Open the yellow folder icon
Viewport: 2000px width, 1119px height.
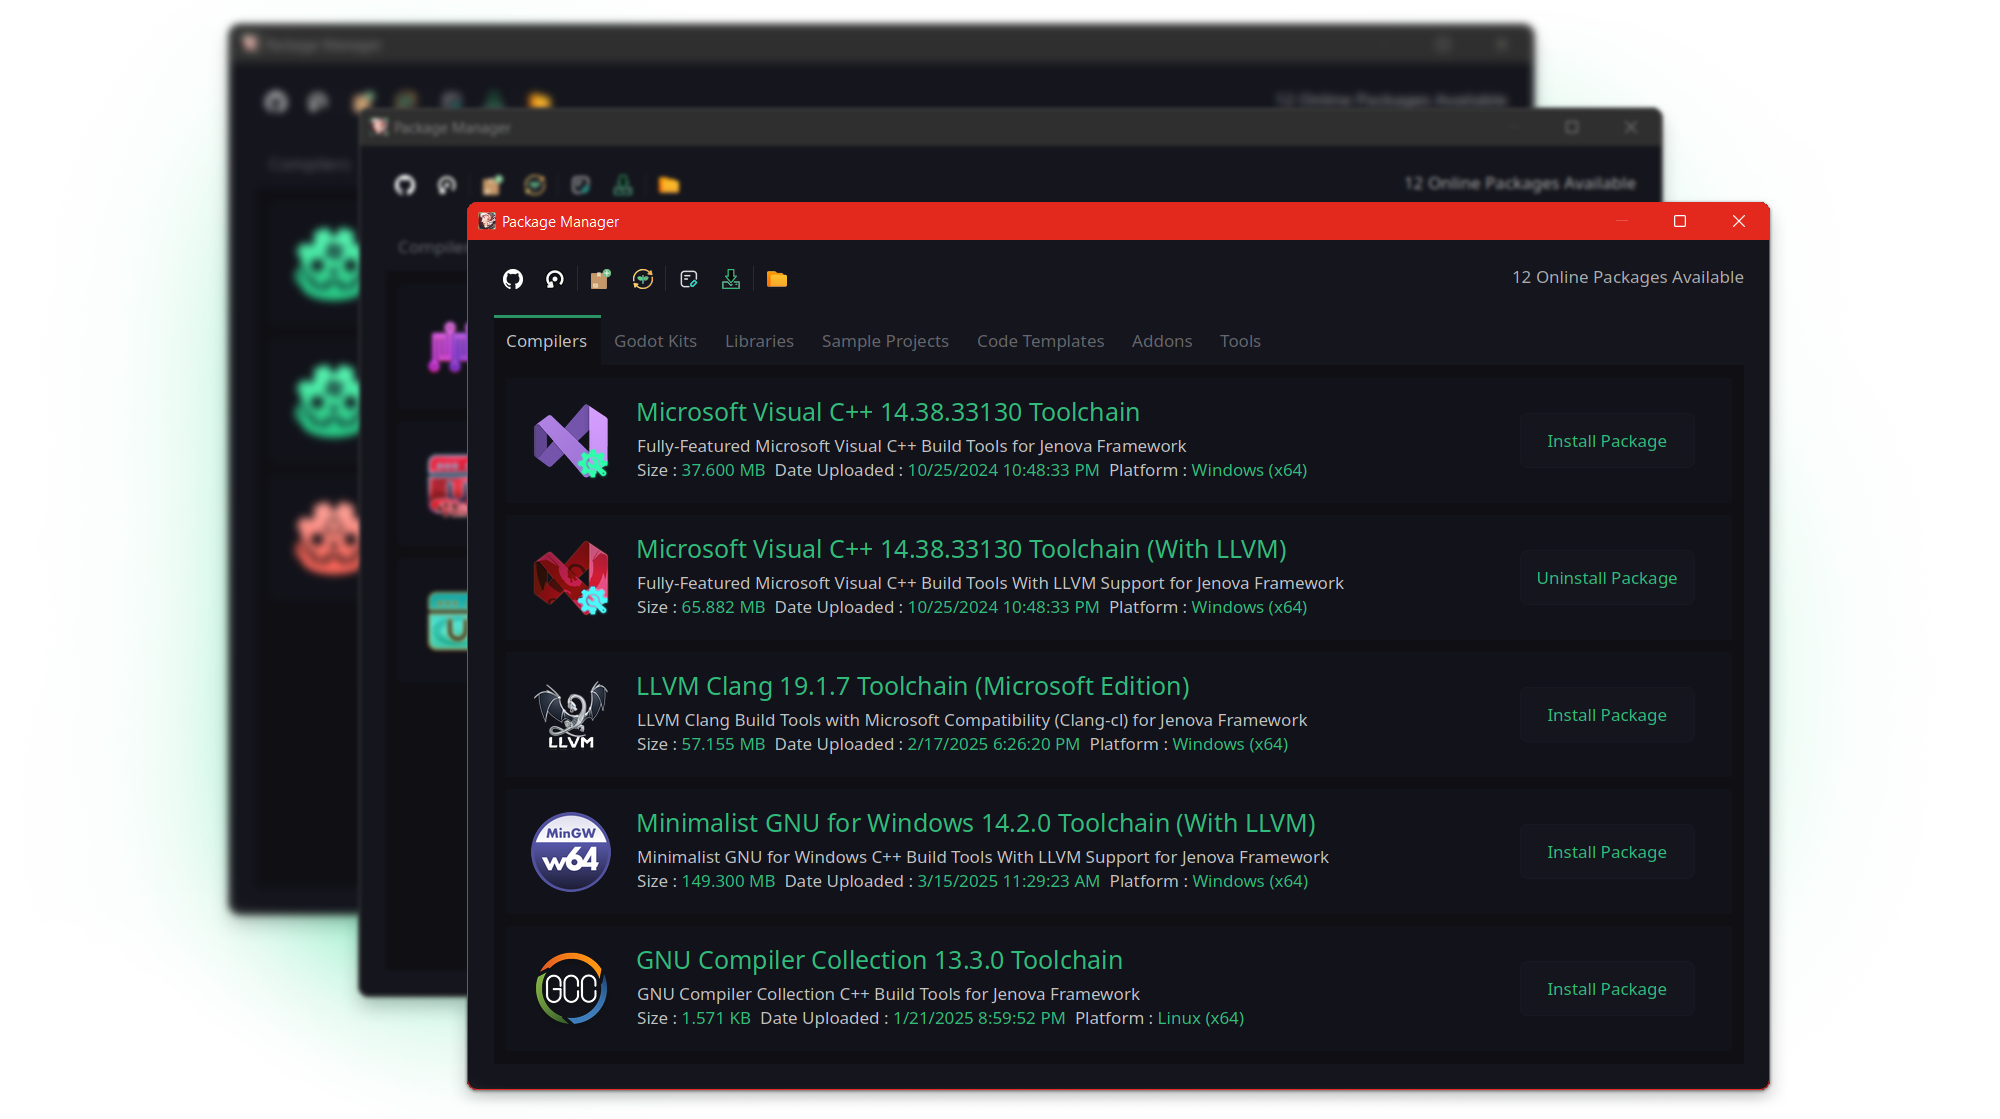777,279
